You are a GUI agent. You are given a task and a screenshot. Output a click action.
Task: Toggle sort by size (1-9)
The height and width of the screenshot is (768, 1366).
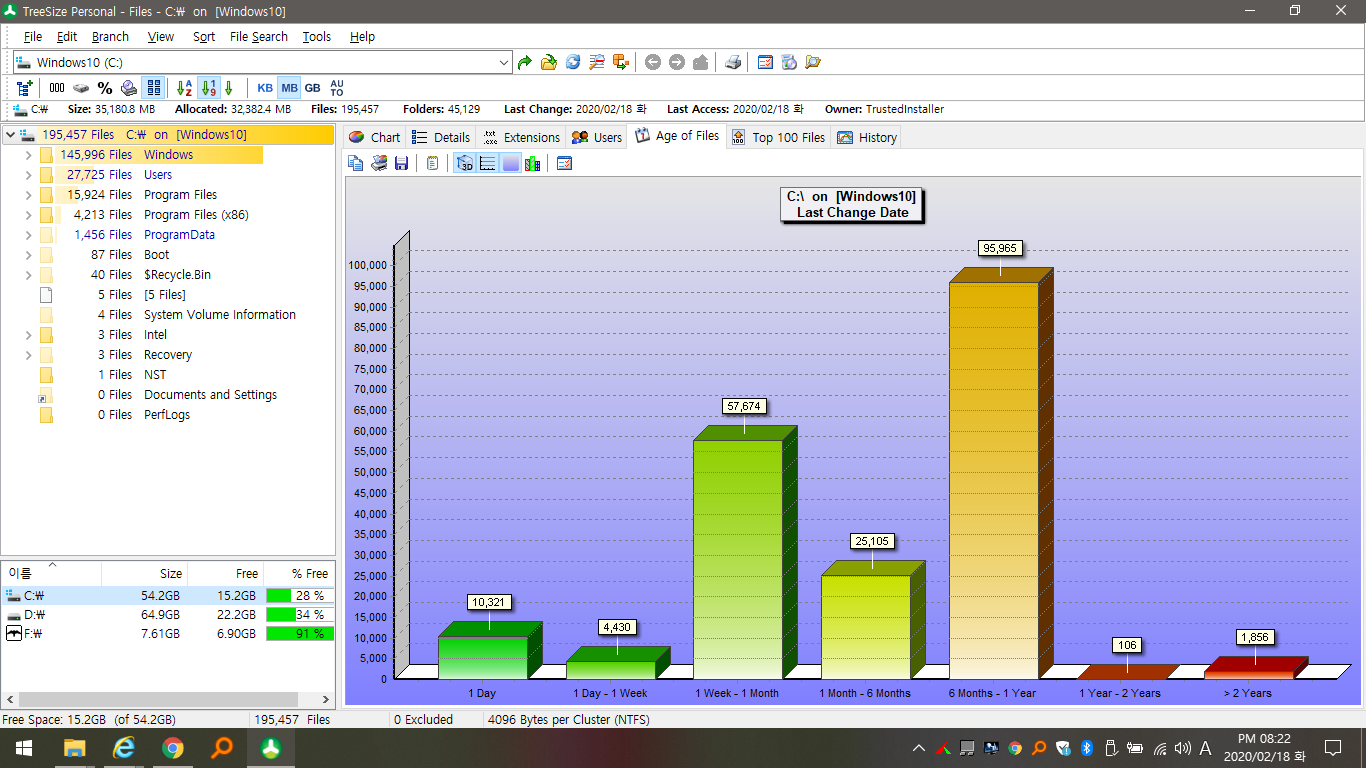pos(208,88)
